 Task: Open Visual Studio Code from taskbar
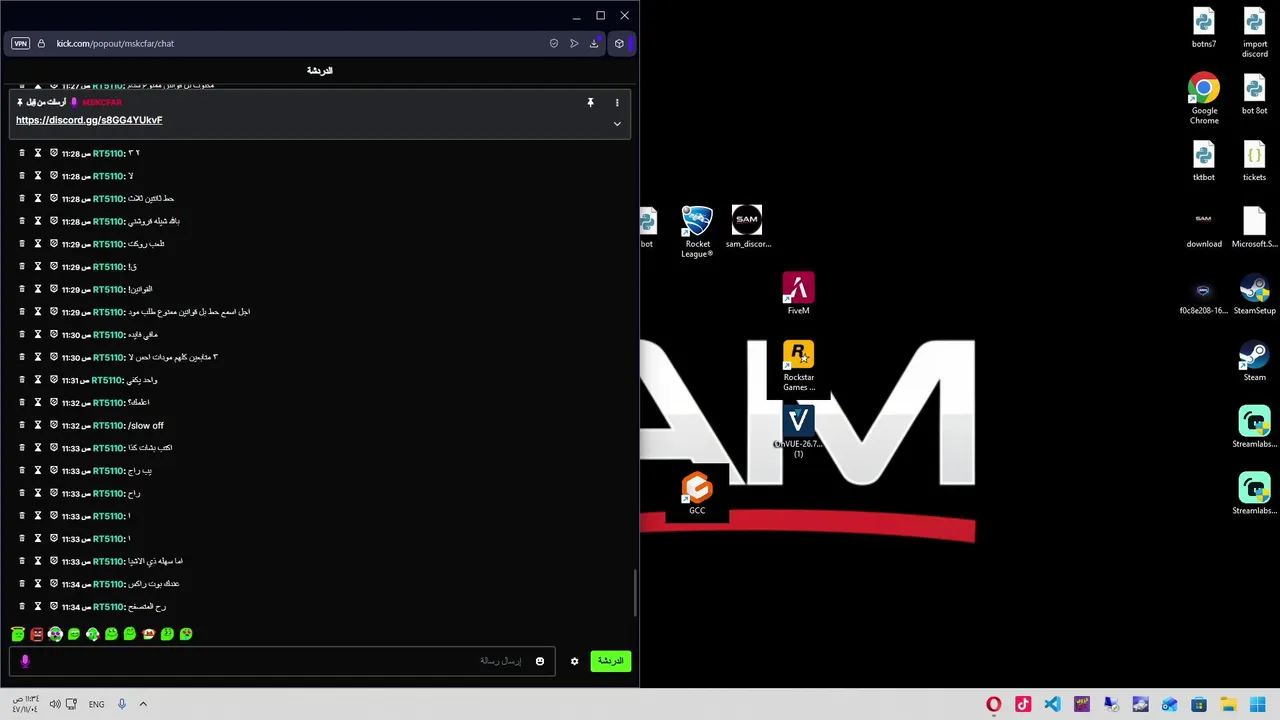(x=1052, y=705)
